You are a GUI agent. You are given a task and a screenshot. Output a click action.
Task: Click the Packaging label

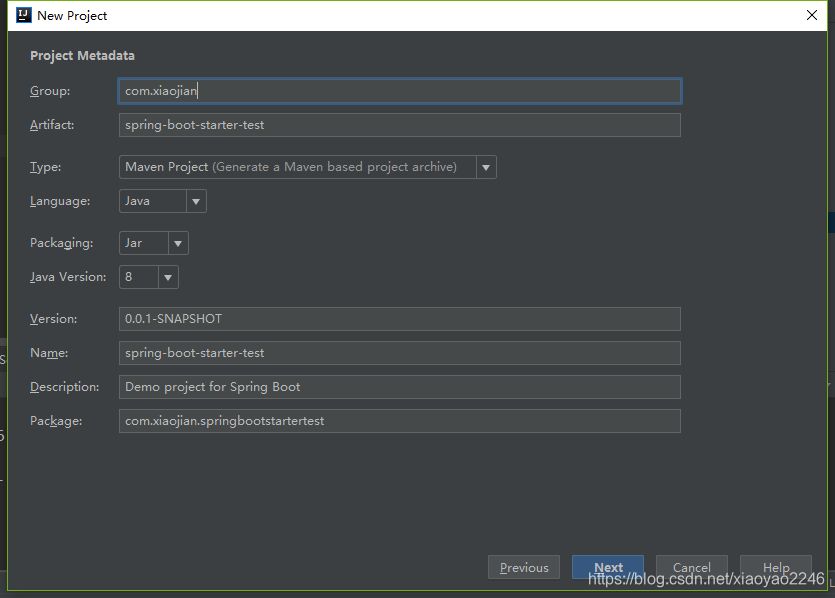(62, 243)
